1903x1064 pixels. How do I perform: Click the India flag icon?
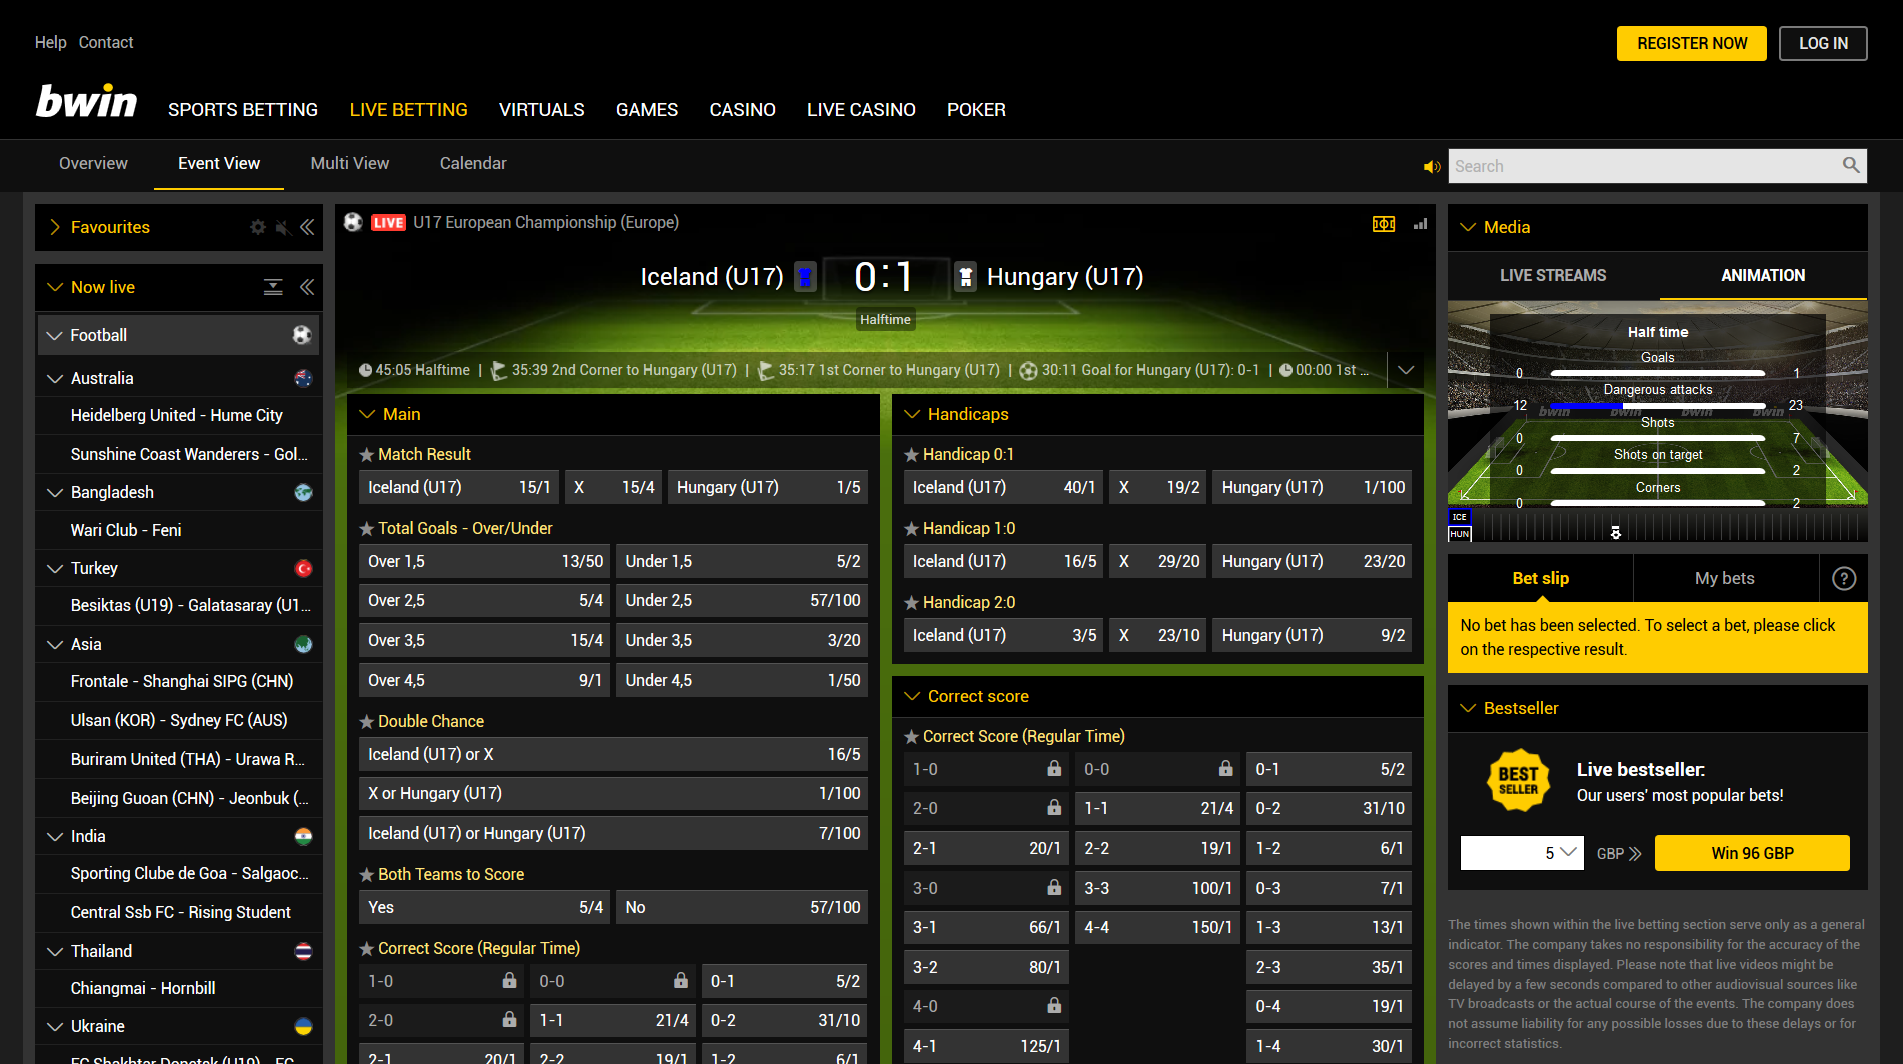303,836
